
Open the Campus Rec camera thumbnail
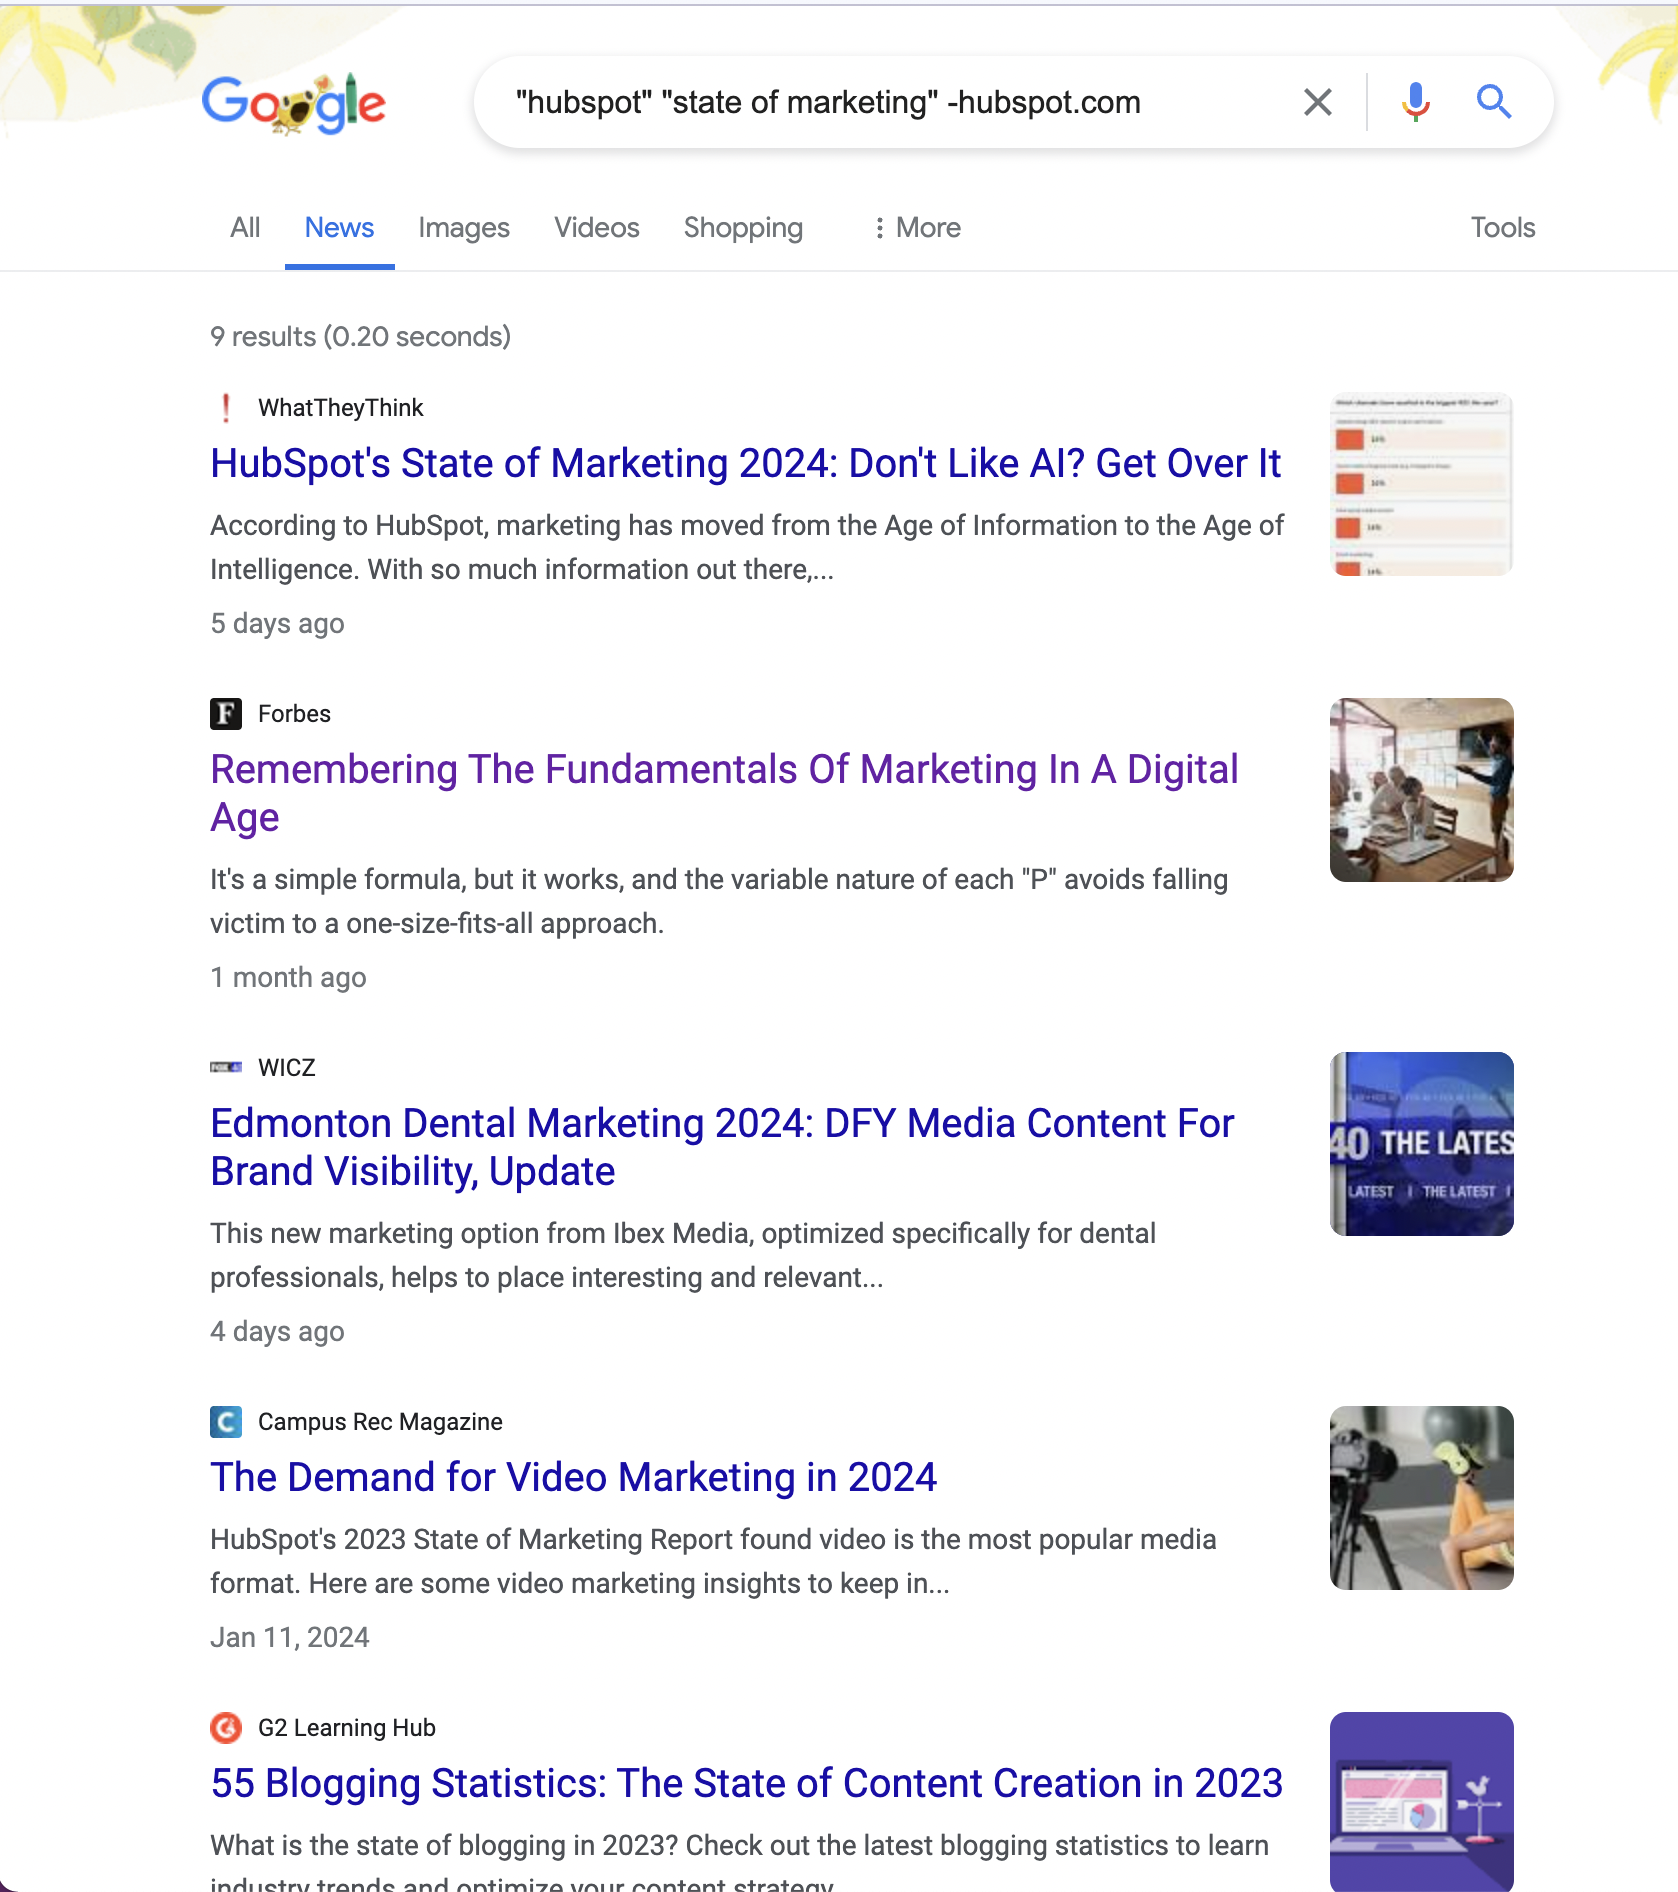[1421, 1498]
